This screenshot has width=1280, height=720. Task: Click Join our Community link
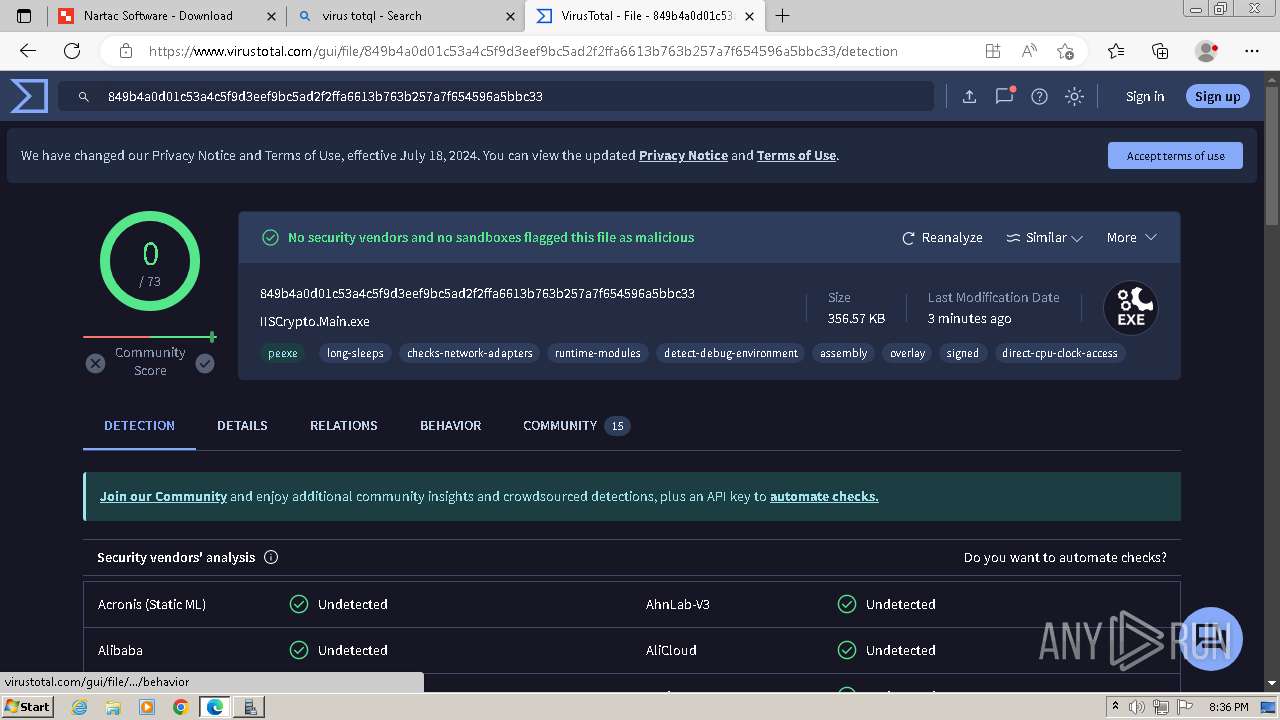(163, 496)
